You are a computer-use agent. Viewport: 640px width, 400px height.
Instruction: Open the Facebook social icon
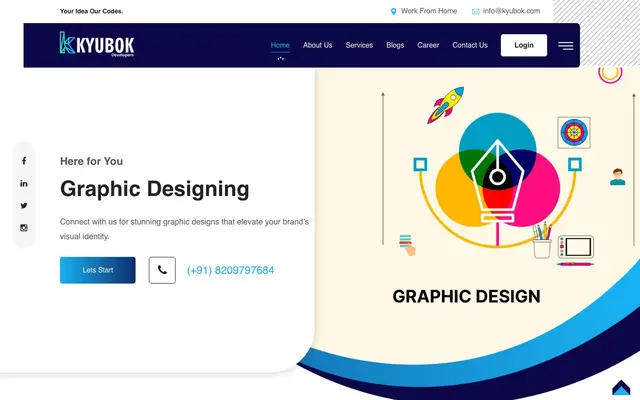pos(24,161)
